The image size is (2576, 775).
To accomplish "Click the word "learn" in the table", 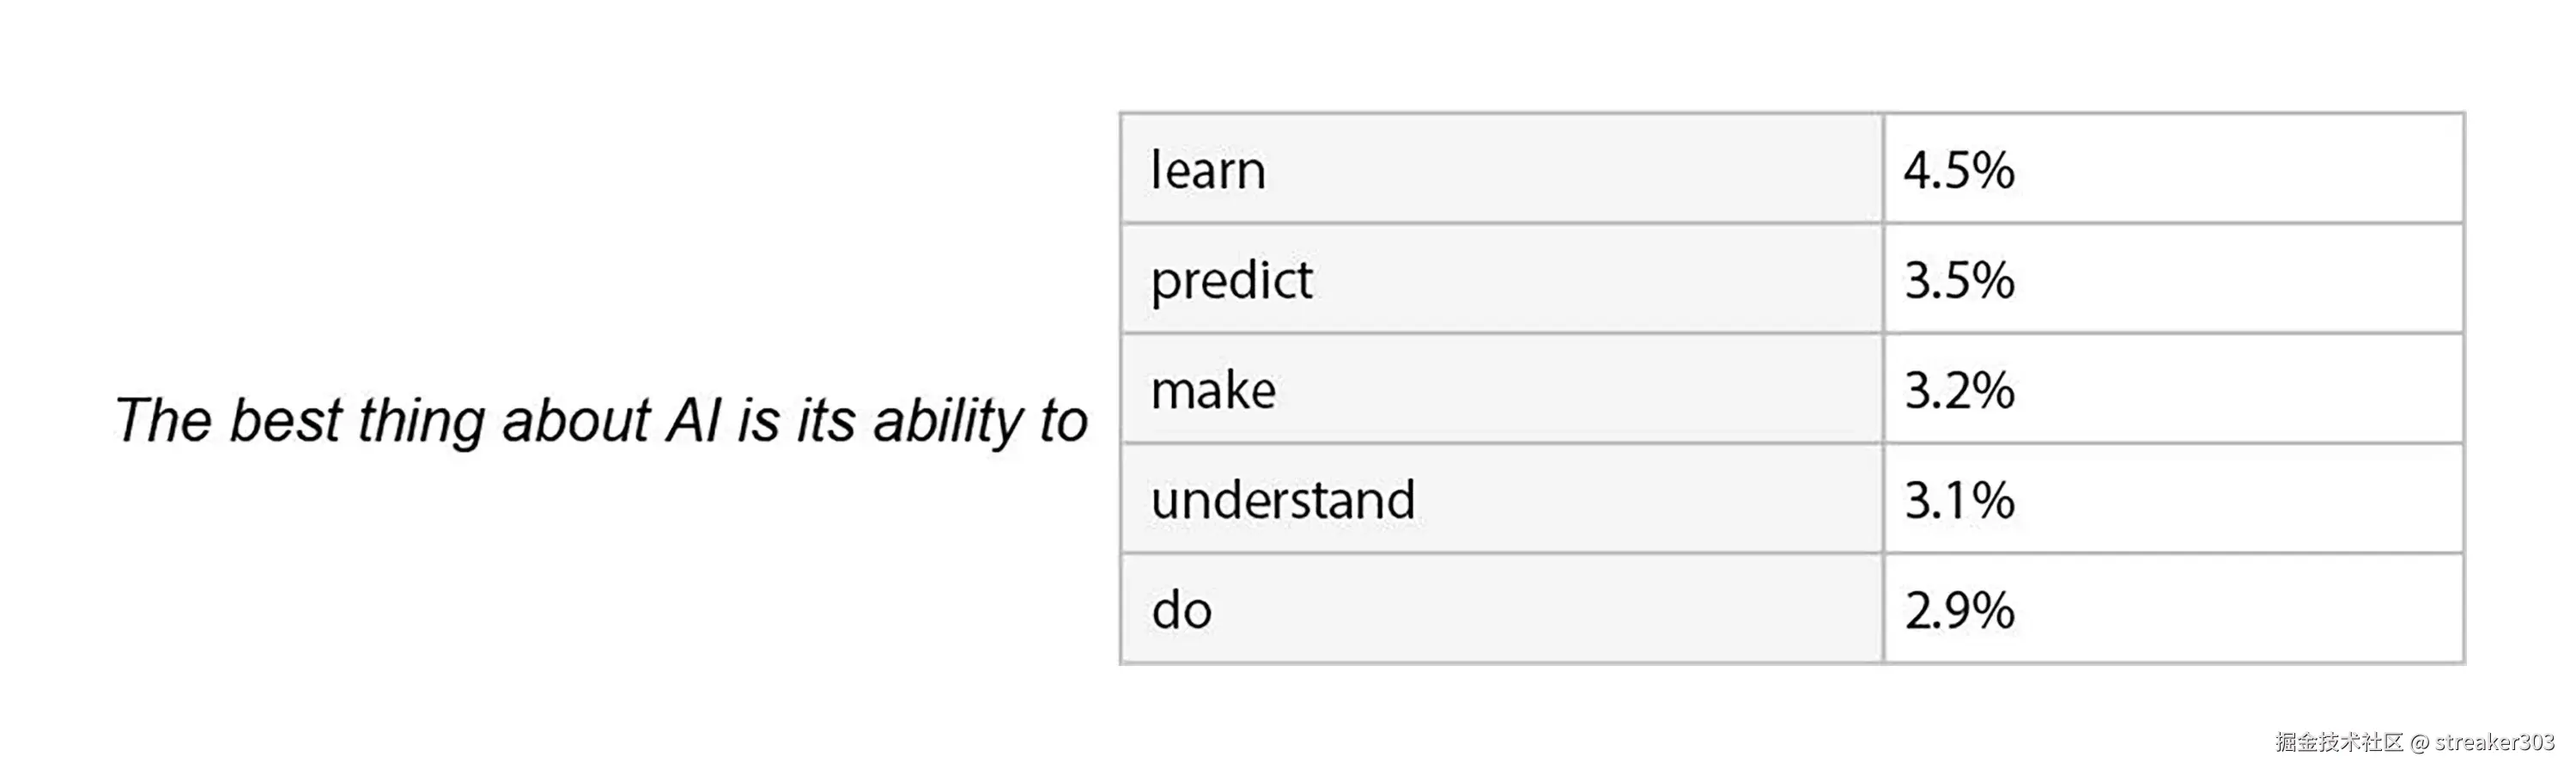I will tap(1208, 170).
